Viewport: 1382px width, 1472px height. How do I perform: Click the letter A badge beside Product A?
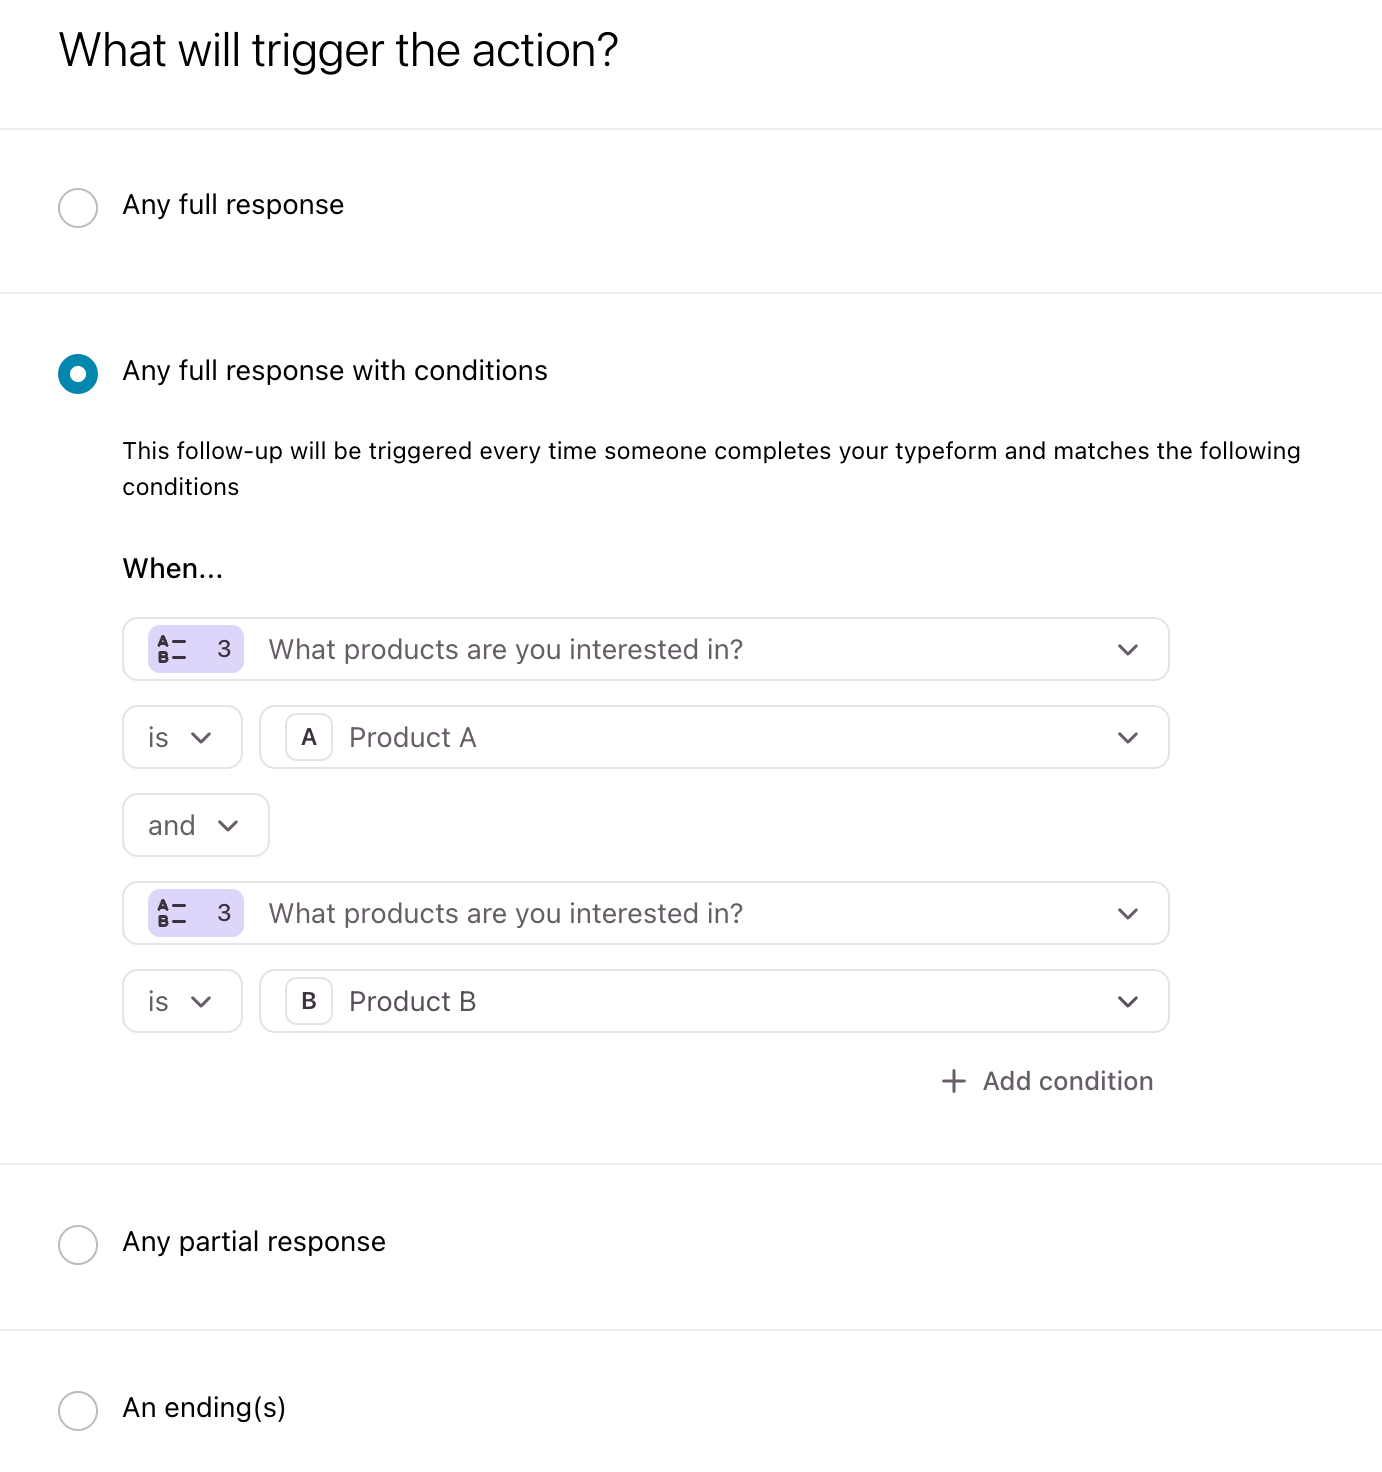[309, 737]
